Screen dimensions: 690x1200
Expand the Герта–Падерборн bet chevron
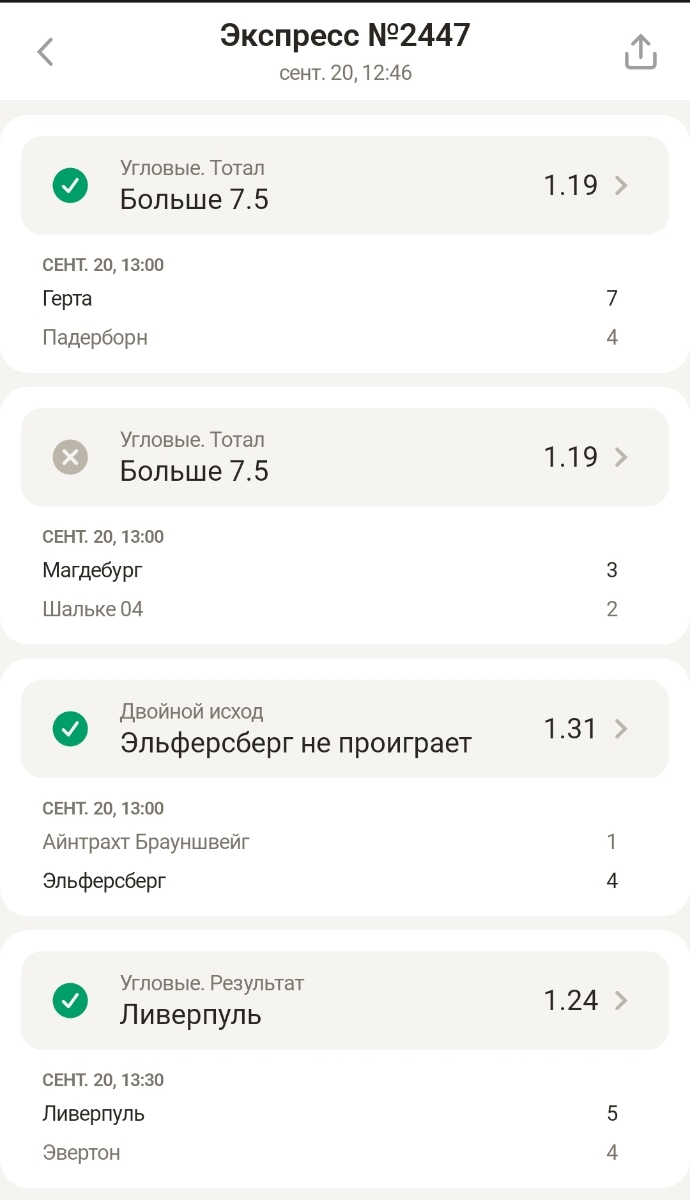click(622, 185)
